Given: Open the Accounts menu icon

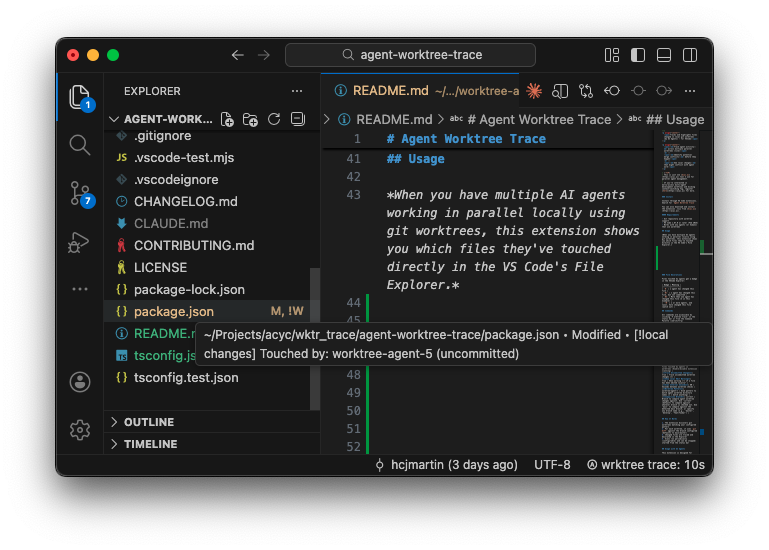Looking at the screenshot, I should coord(80,382).
